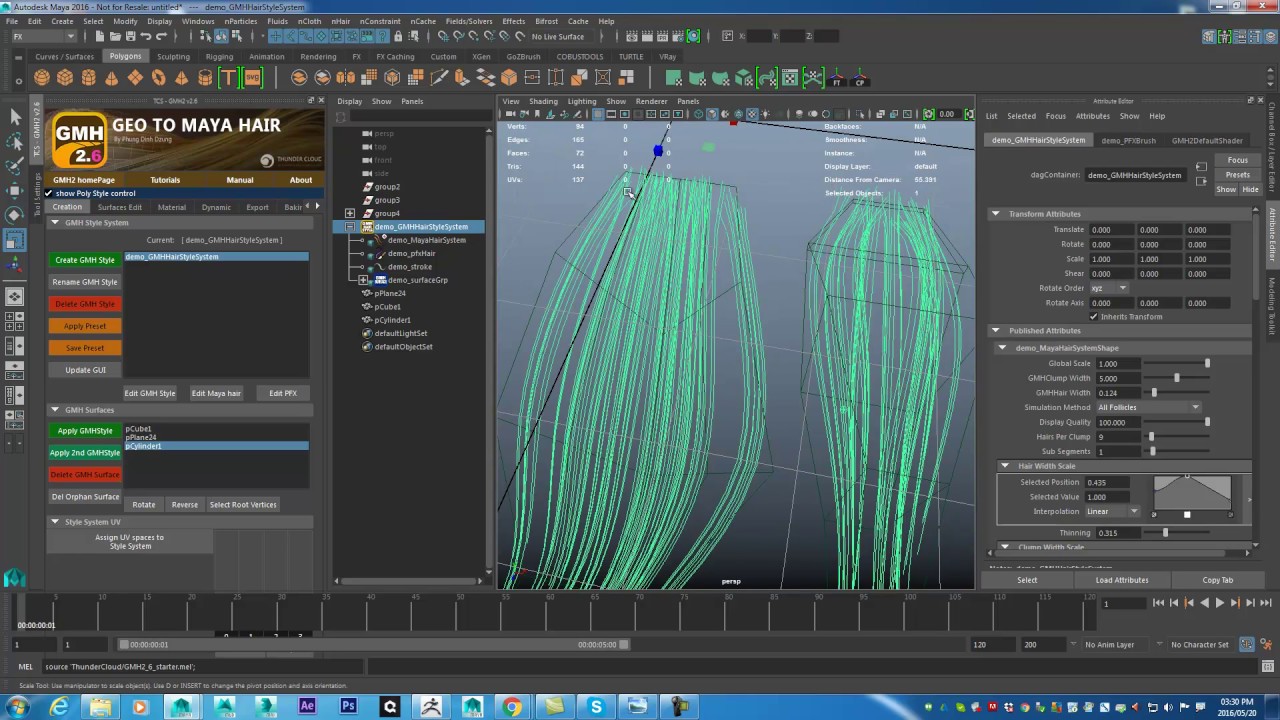Image resolution: width=1280 pixels, height=720 pixels.
Task: Click the timeline play forward button
Action: point(1219,603)
